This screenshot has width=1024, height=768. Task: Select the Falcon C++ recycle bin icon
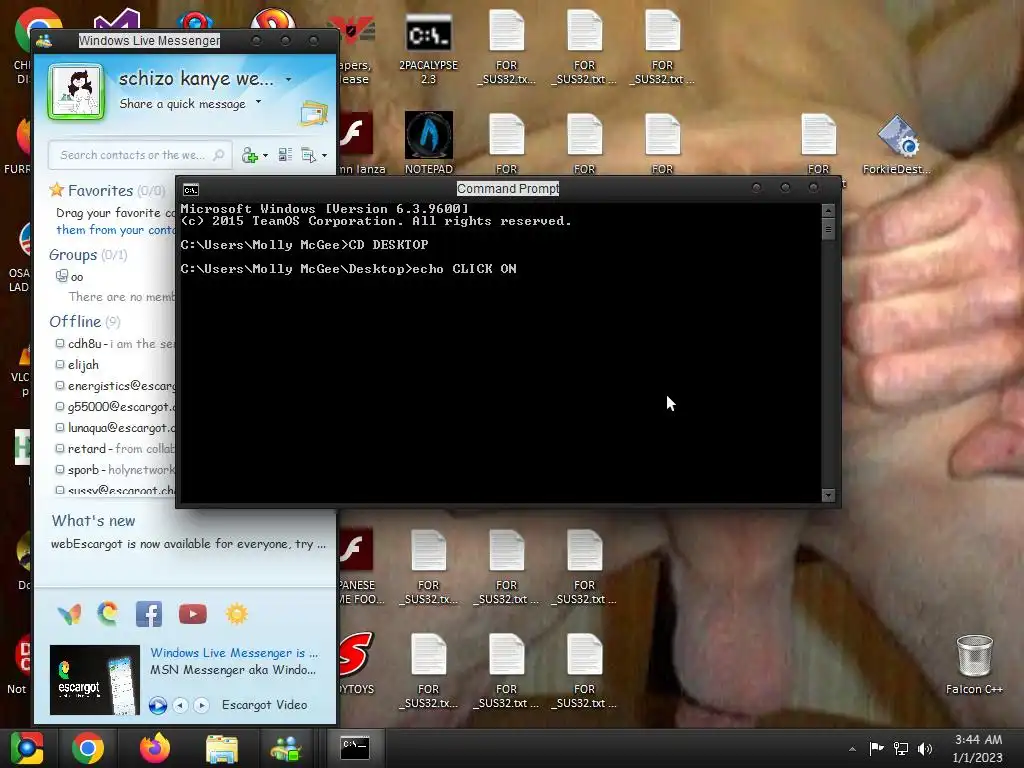pos(974,664)
